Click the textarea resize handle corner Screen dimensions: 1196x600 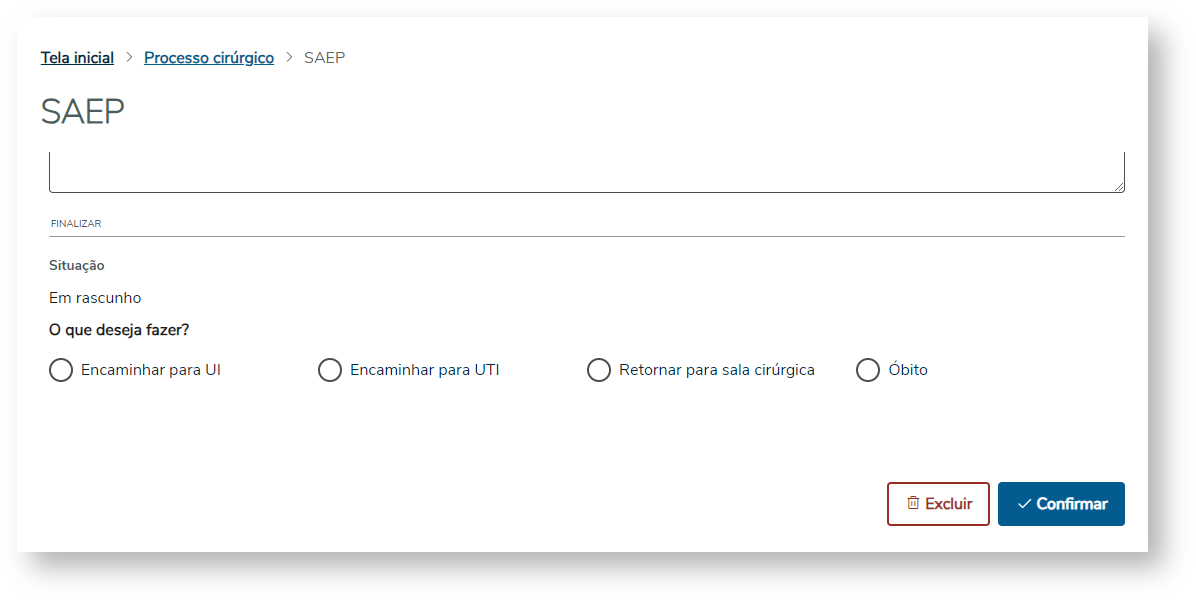coord(1119,186)
